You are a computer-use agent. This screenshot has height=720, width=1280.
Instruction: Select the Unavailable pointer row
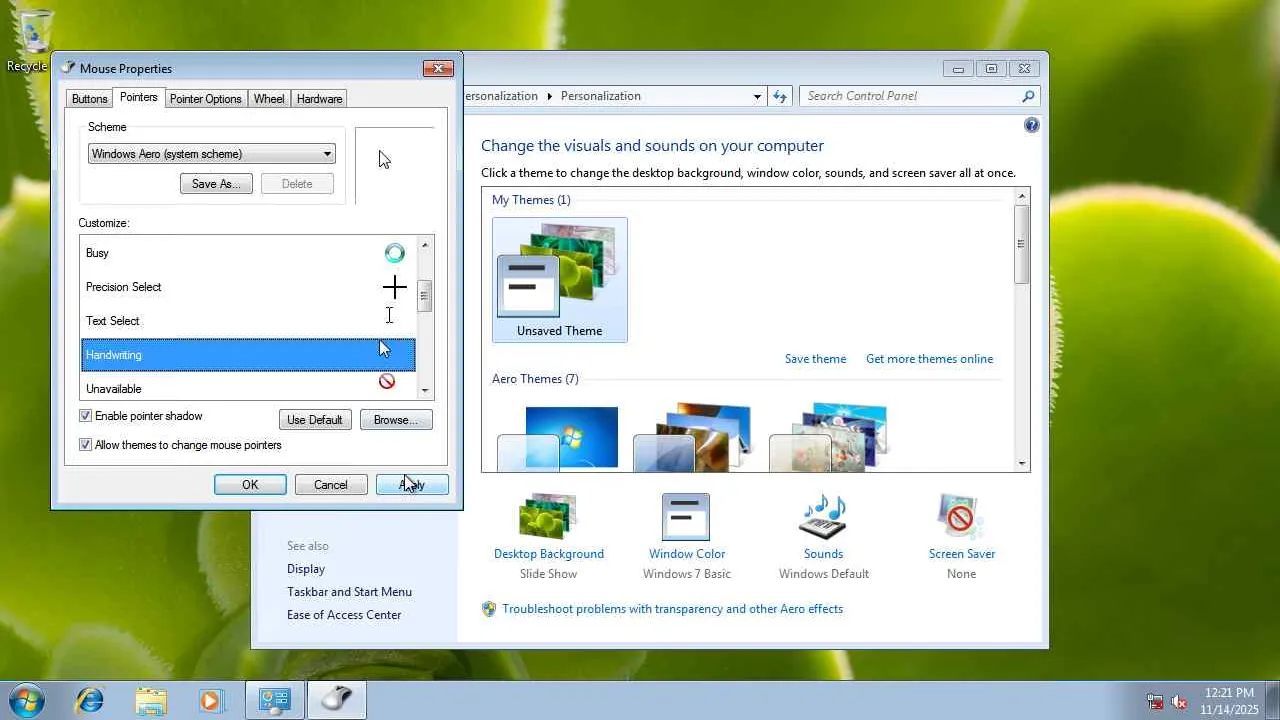[x=248, y=386]
